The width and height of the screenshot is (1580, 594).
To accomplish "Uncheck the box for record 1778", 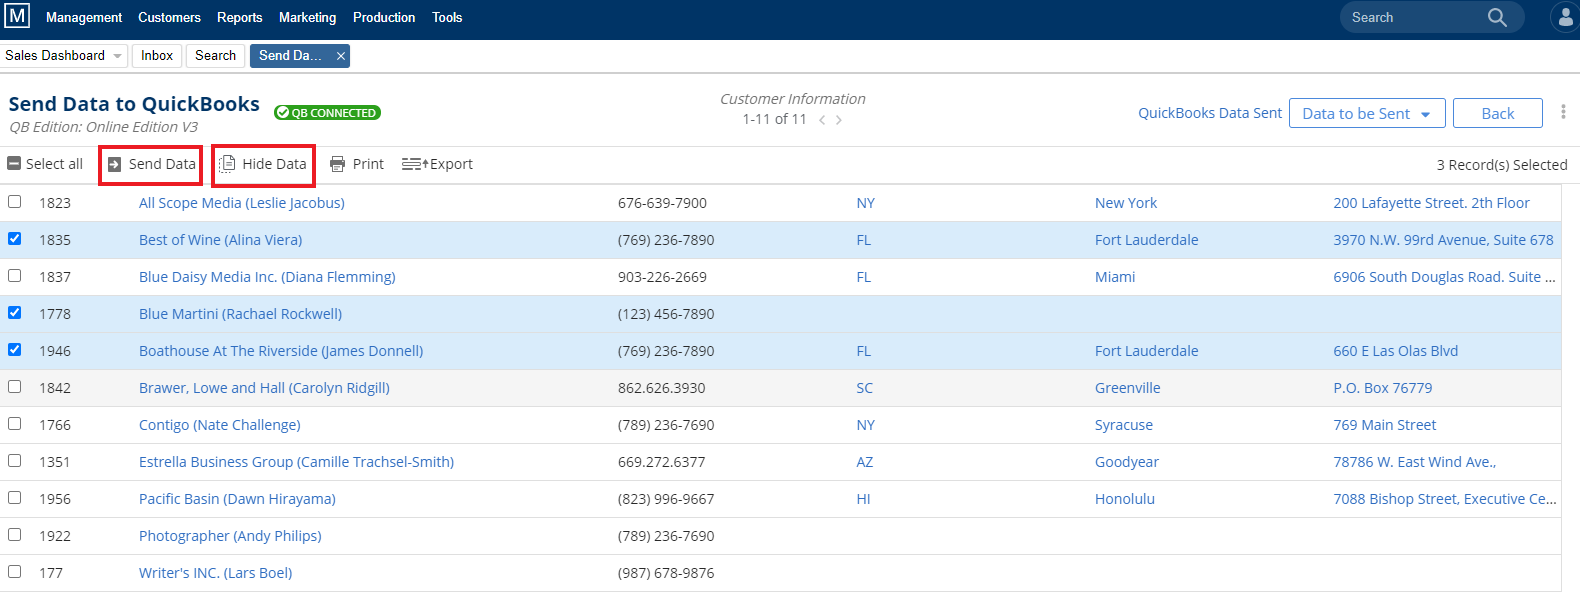I will (15, 313).
